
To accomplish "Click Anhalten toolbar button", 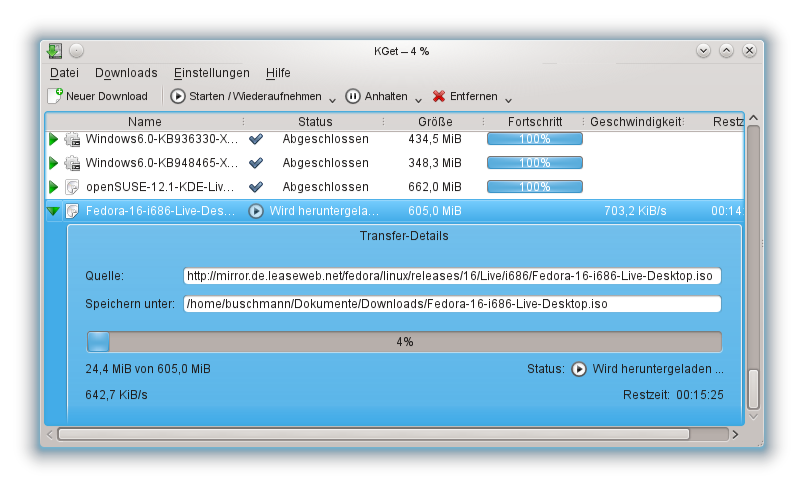I will tap(377, 96).
